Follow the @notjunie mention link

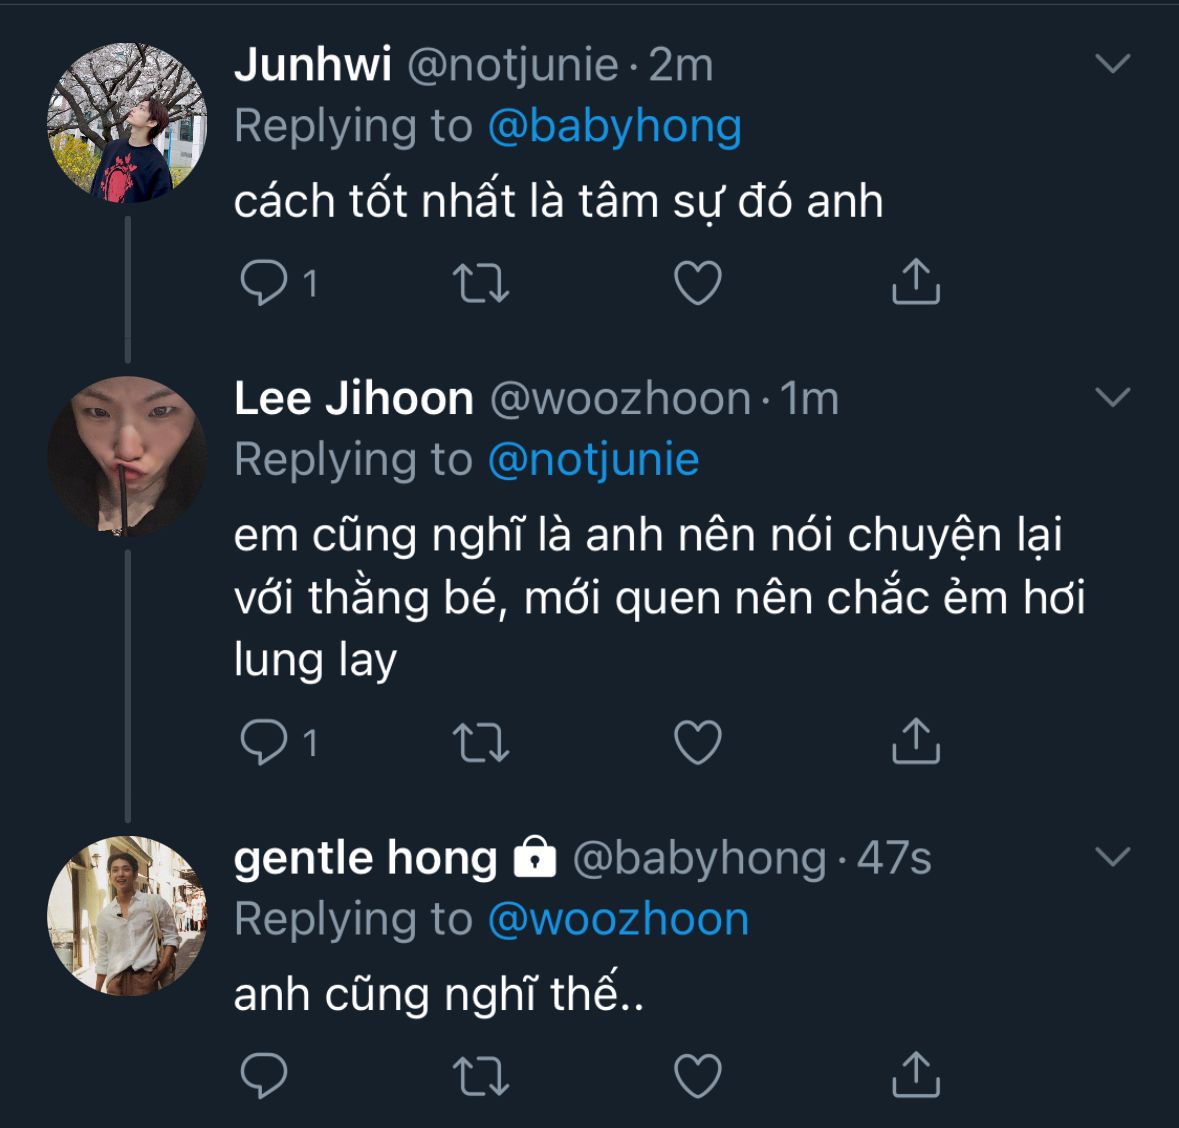click(593, 460)
